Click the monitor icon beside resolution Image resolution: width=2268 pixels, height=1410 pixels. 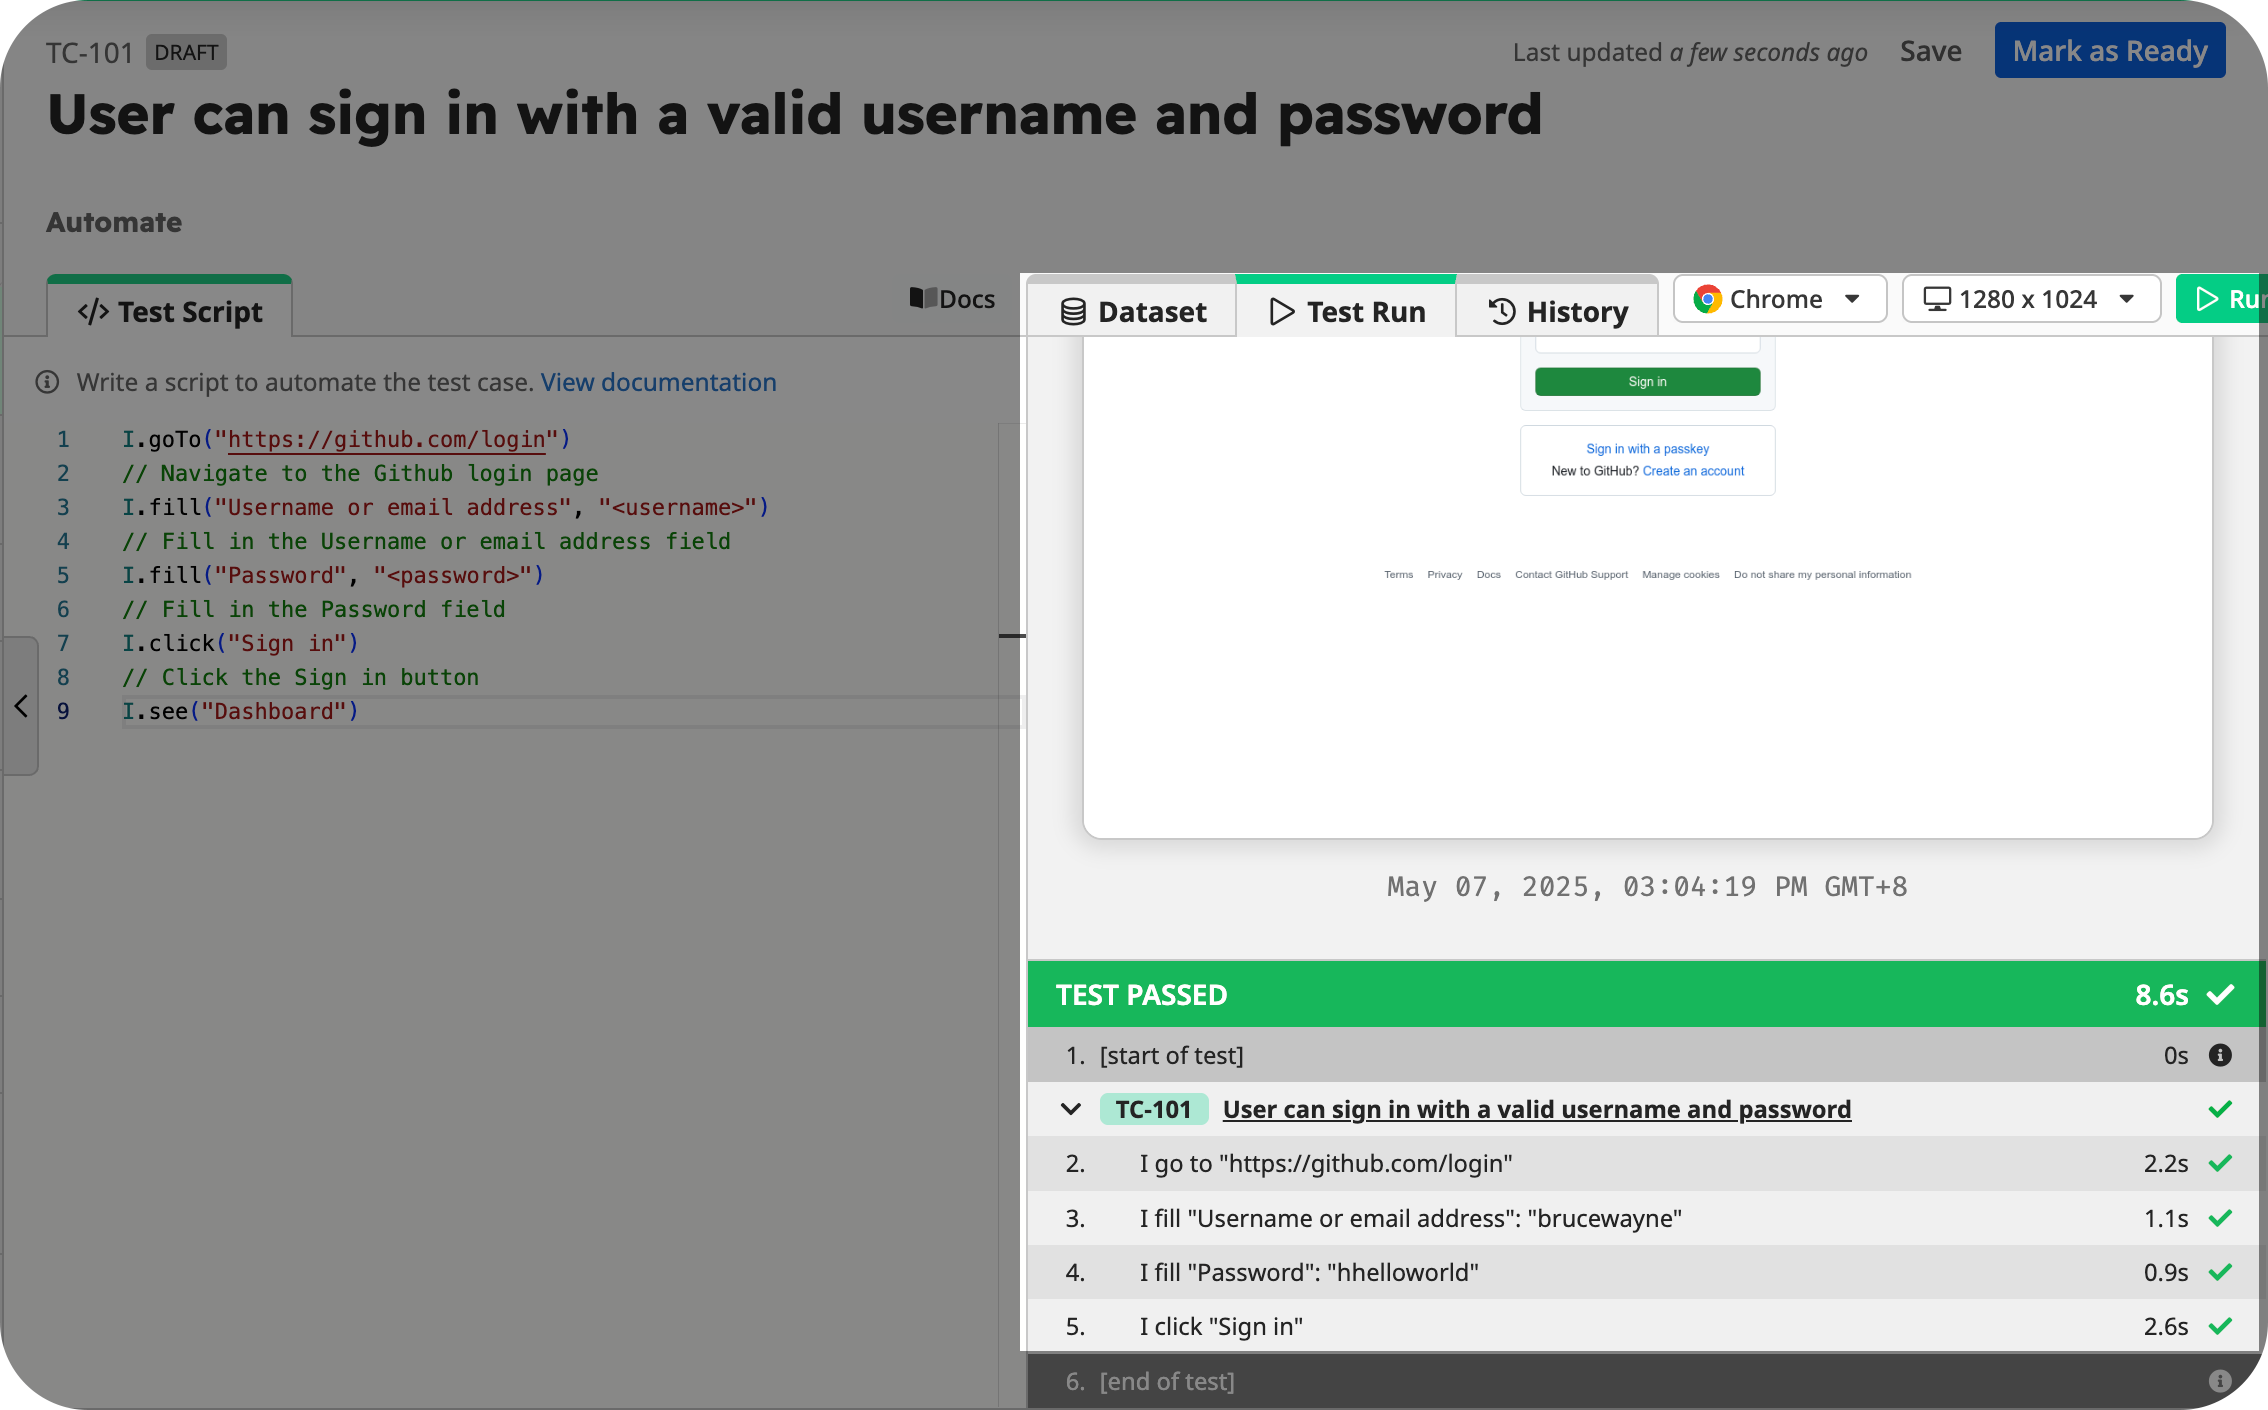[1937, 299]
